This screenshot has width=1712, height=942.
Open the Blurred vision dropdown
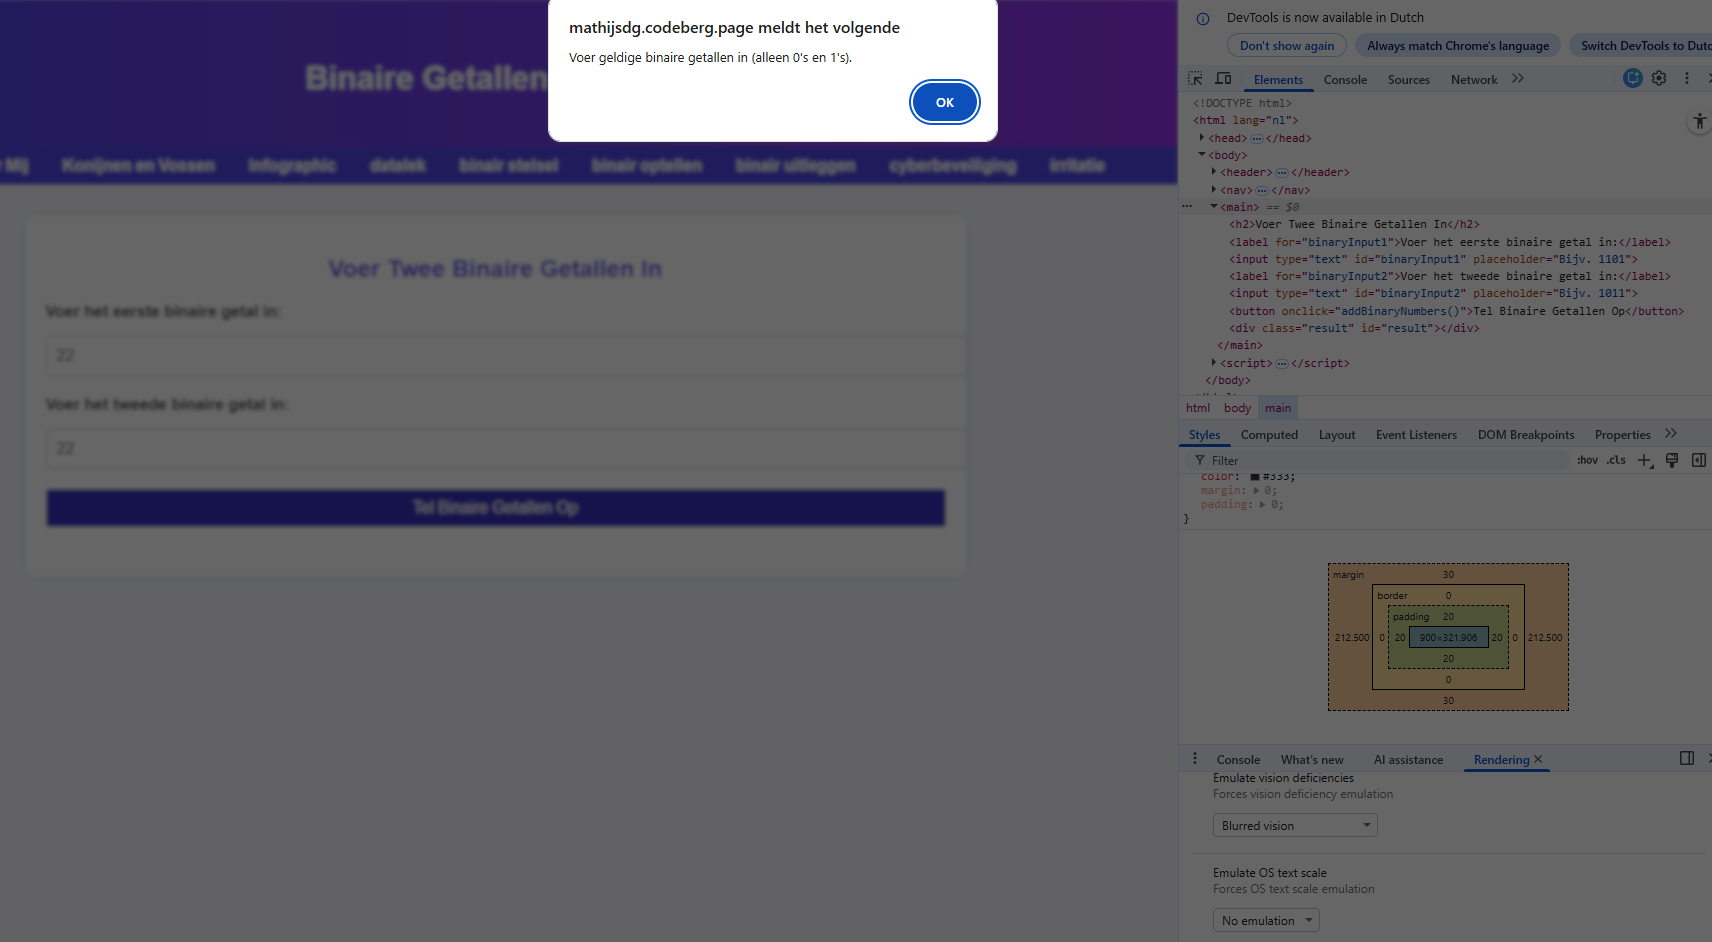[x=1295, y=825]
